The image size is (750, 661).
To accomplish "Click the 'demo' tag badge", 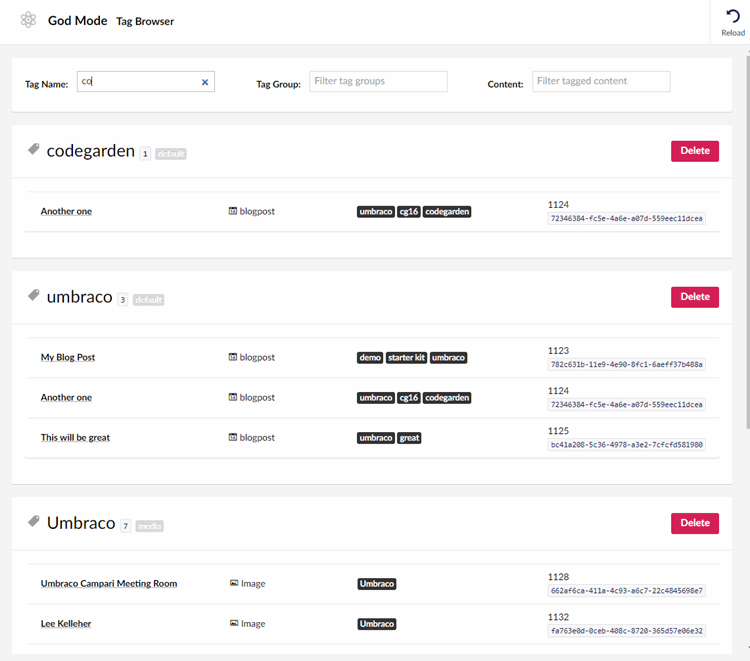I will [370, 358].
